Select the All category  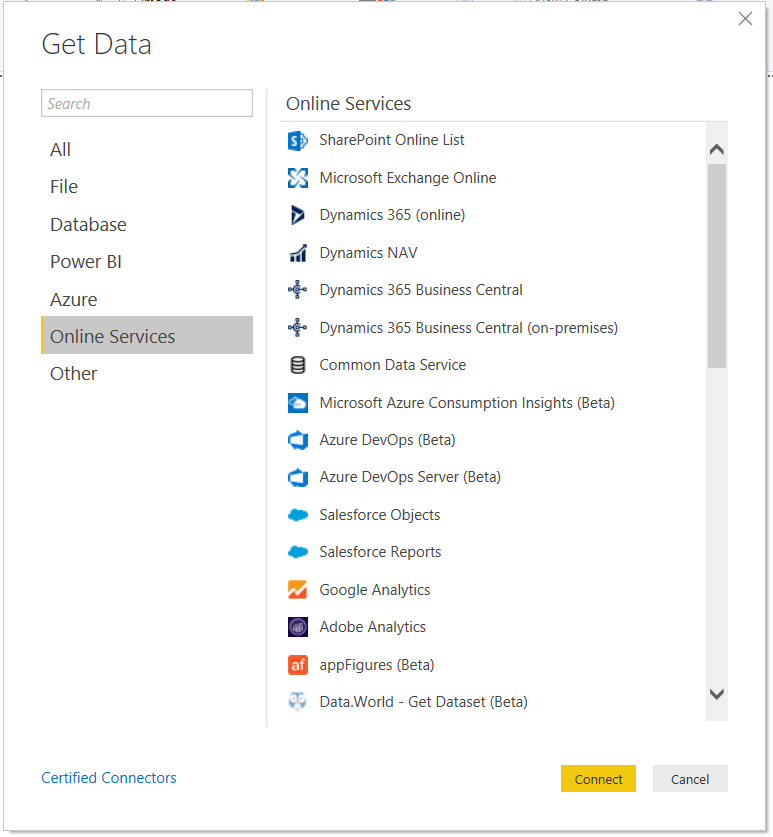click(147, 149)
